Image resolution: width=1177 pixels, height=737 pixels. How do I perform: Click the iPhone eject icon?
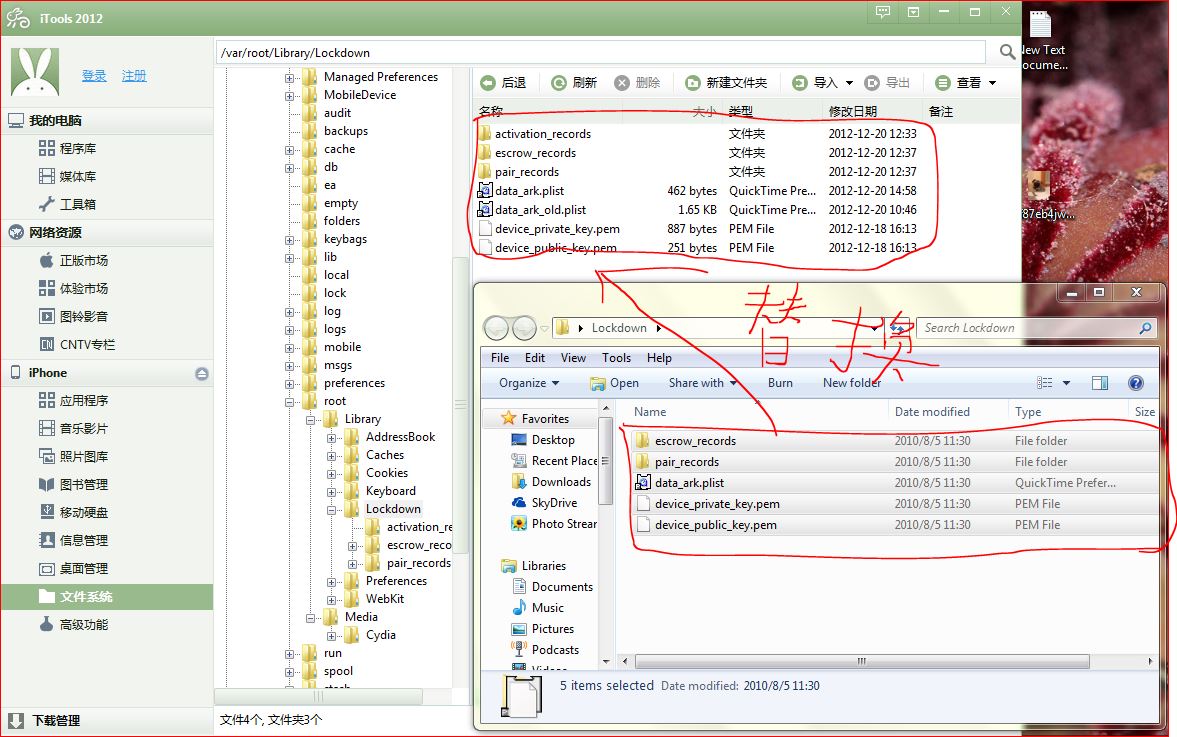202,373
